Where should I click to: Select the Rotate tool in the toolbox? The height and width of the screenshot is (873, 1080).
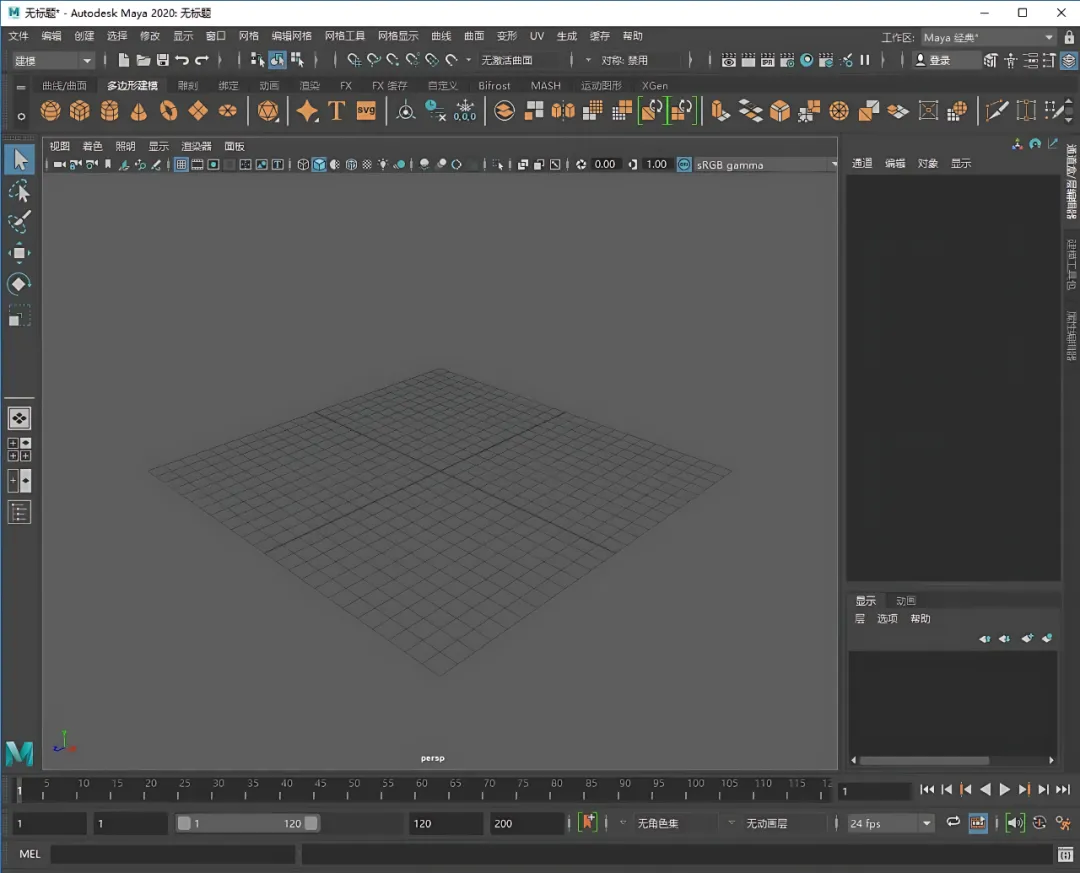(x=19, y=284)
